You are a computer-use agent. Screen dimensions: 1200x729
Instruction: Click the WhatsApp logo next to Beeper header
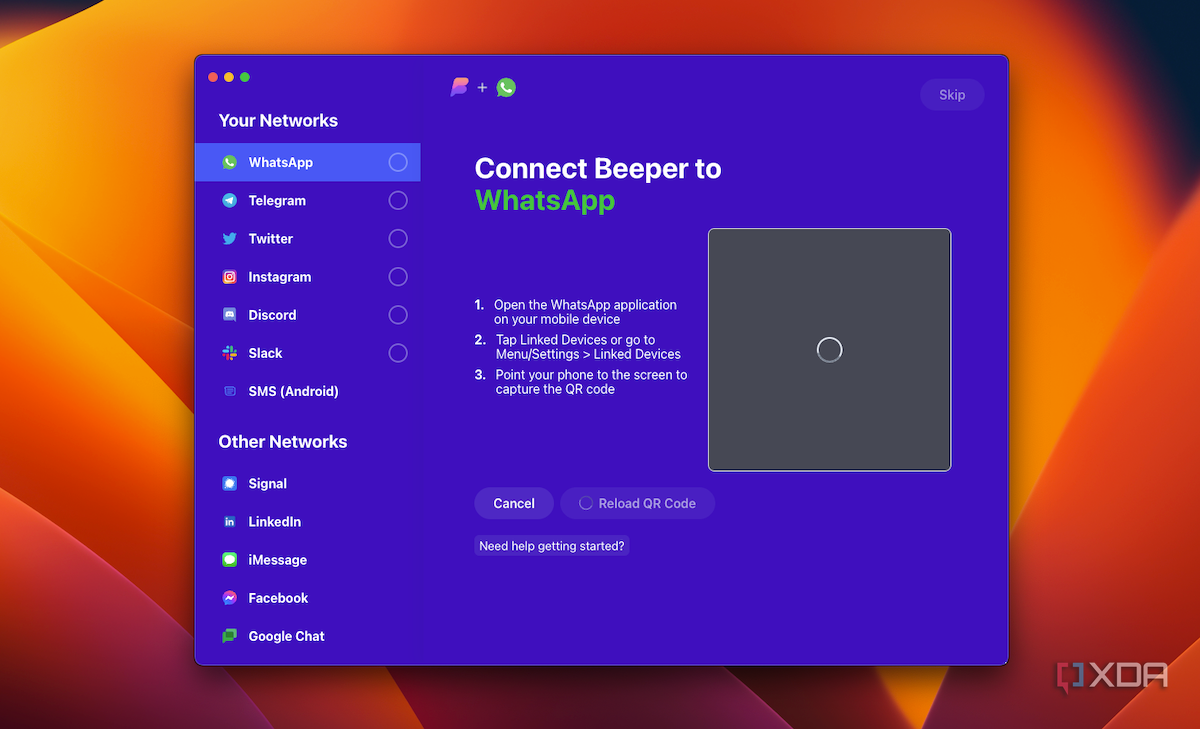pyautogui.click(x=506, y=87)
